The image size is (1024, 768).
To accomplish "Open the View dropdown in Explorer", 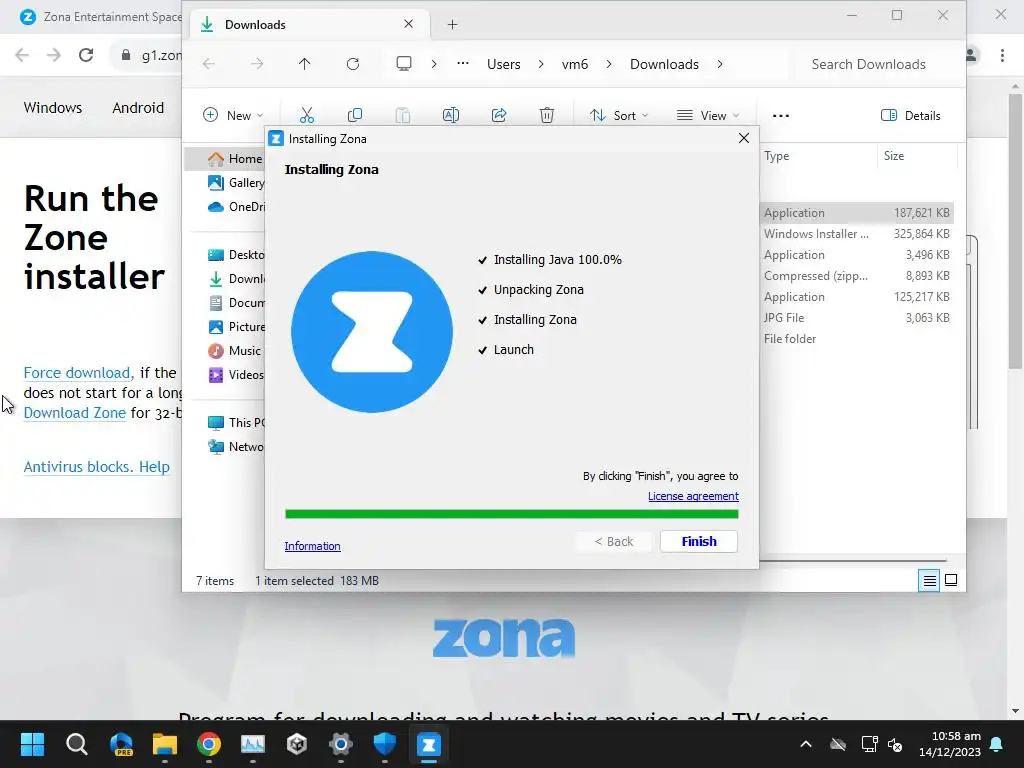I will click(x=708, y=116).
